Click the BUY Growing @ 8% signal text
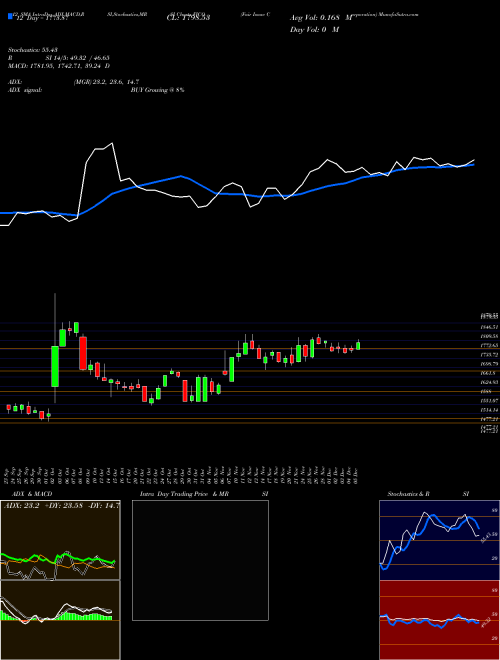The image size is (500, 660). [x=157, y=90]
